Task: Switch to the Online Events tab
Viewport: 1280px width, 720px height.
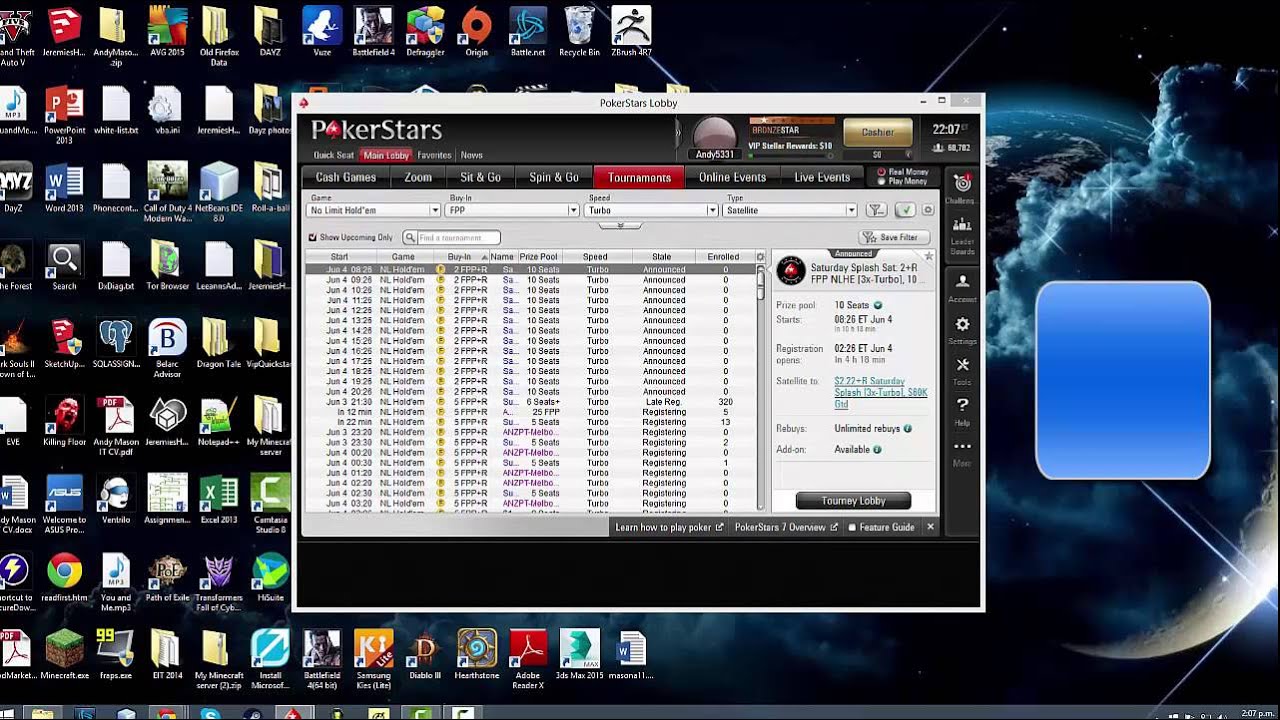Action: pos(732,177)
